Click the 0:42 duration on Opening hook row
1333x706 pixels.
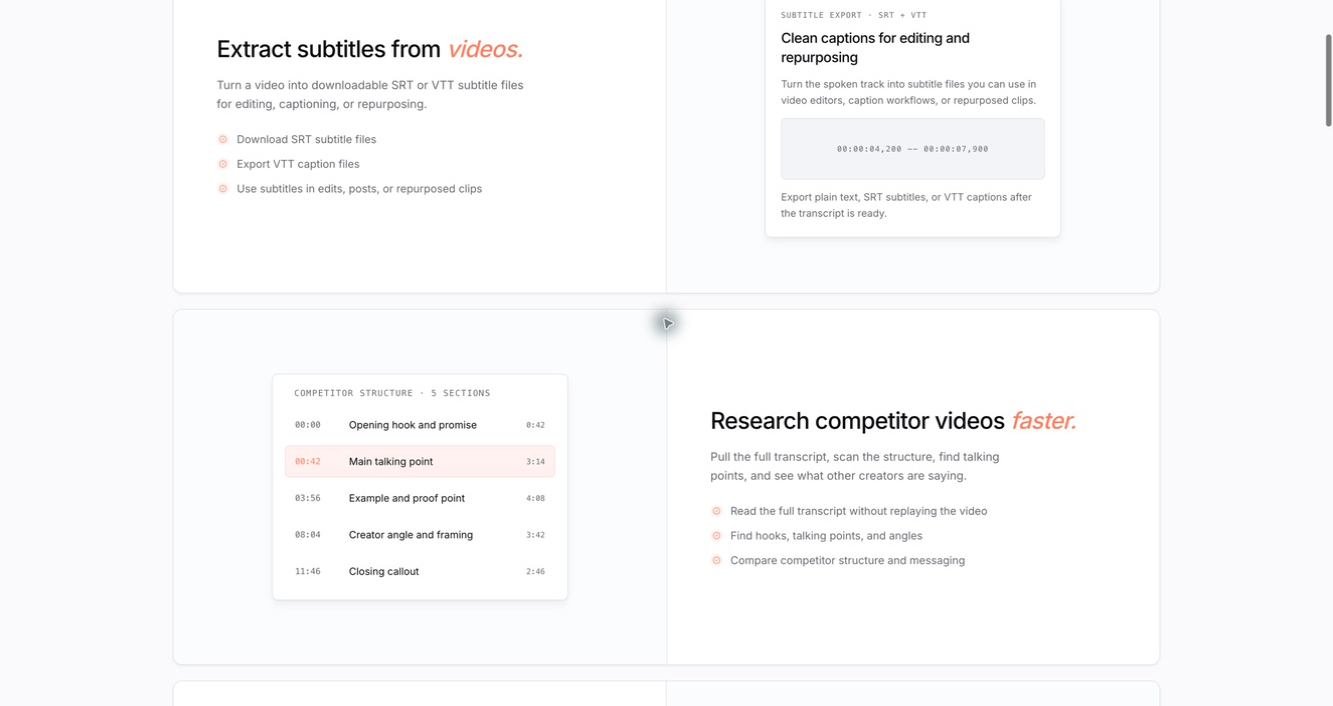535,425
